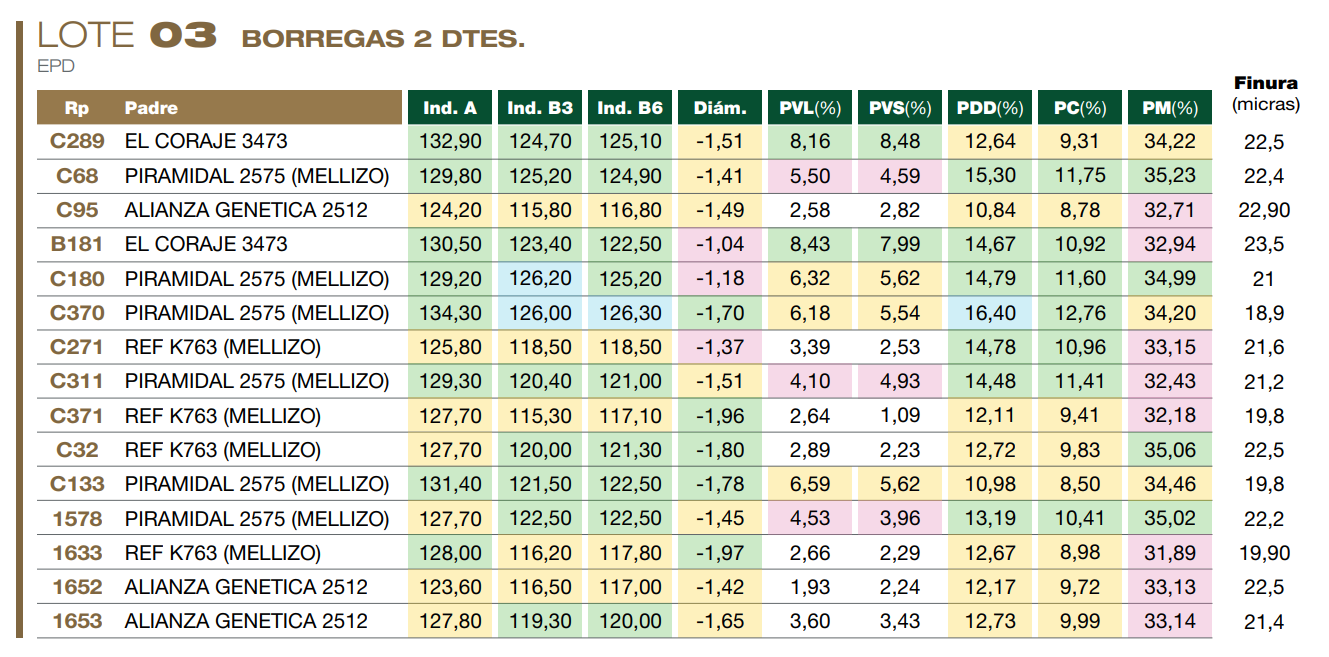Select the PVL(%) column header
This screenshot has height=657, width=1329.
[810, 108]
